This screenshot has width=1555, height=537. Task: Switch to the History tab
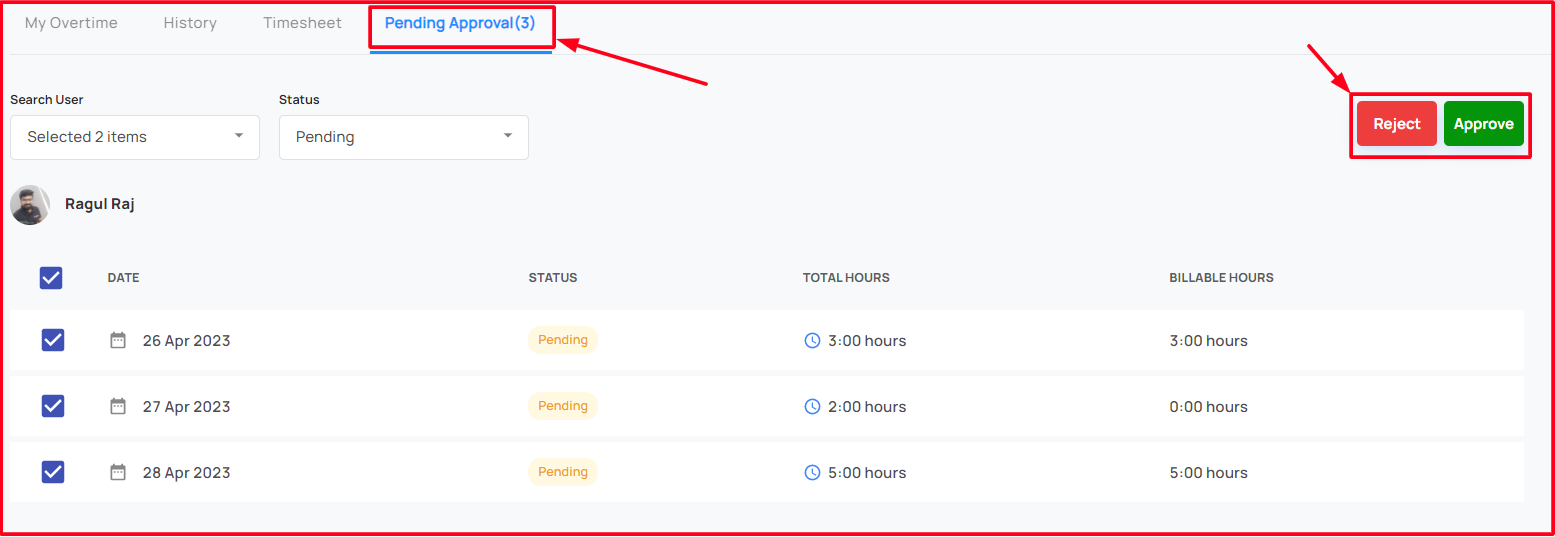[x=190, y=23]
